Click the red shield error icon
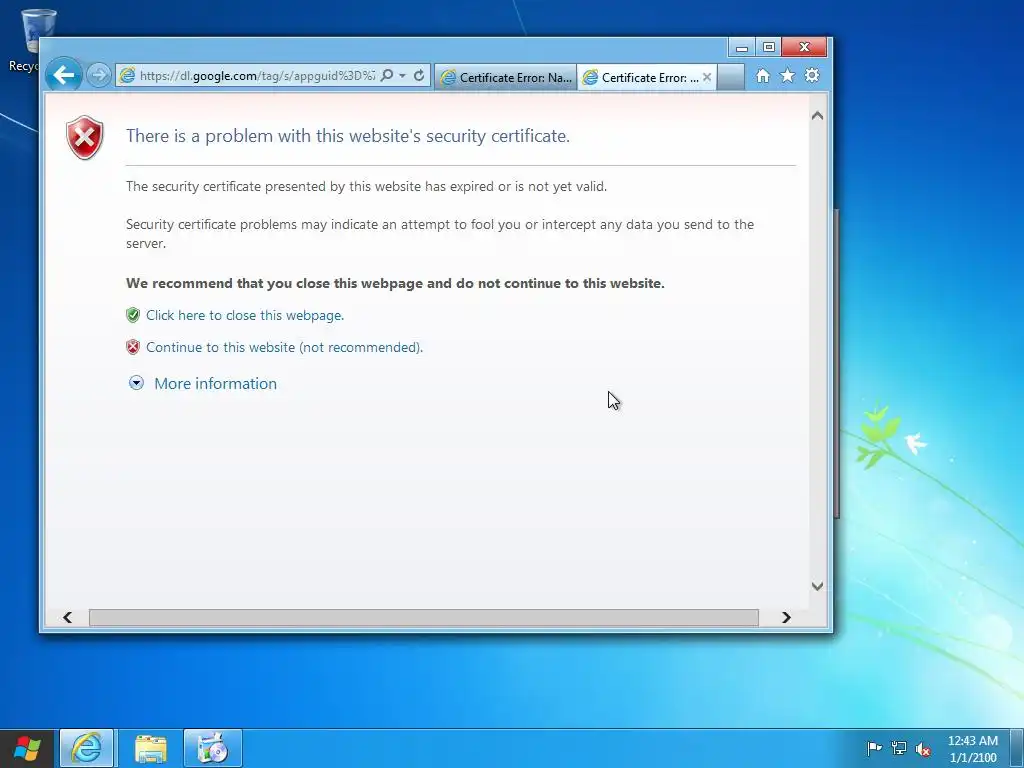1024x768 pixels. (85, 137)
